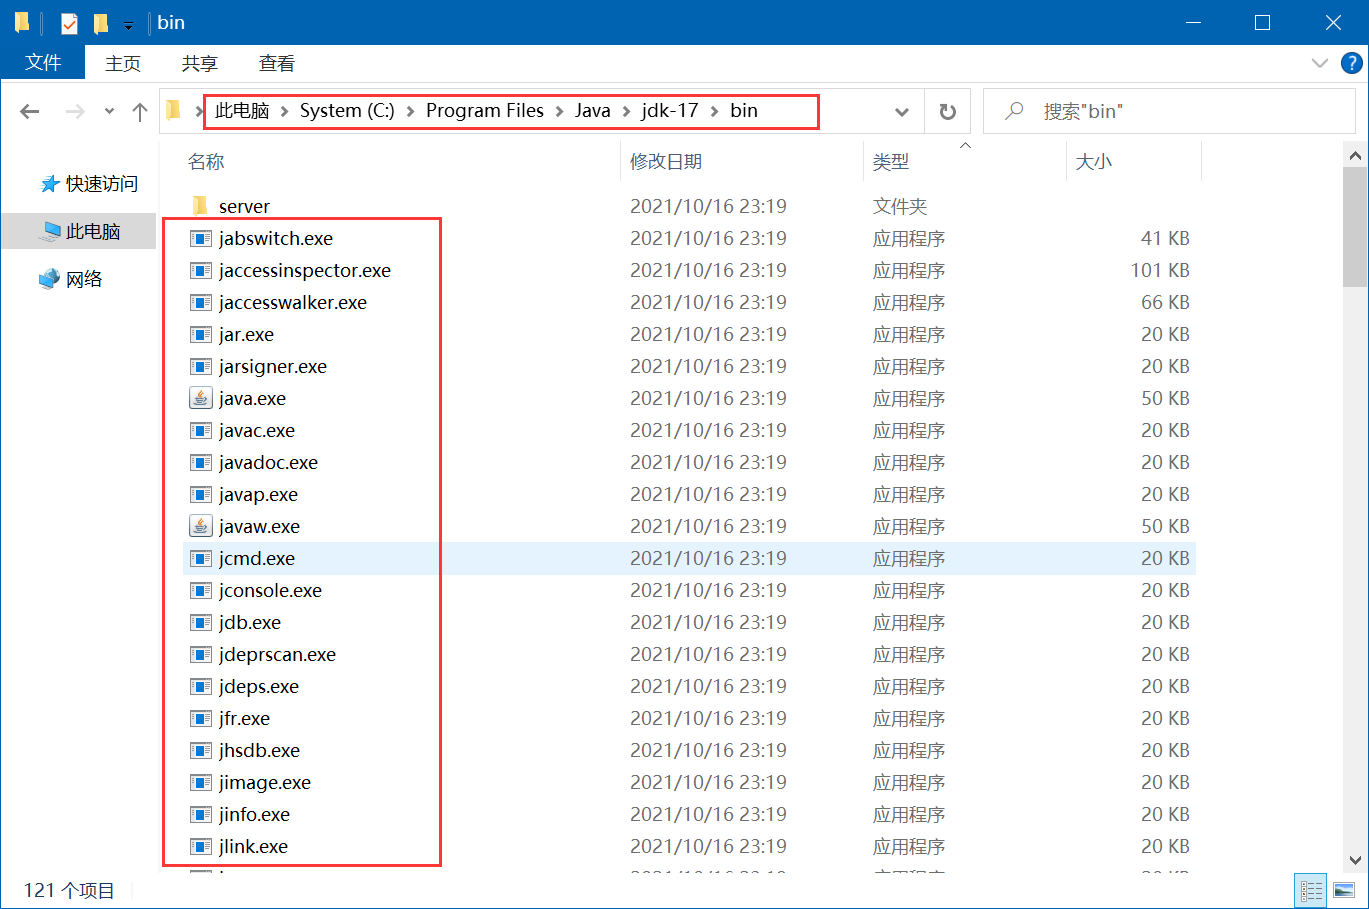Click the server folder icon
The image size is (1369, 909).
[x=200, y=206]
